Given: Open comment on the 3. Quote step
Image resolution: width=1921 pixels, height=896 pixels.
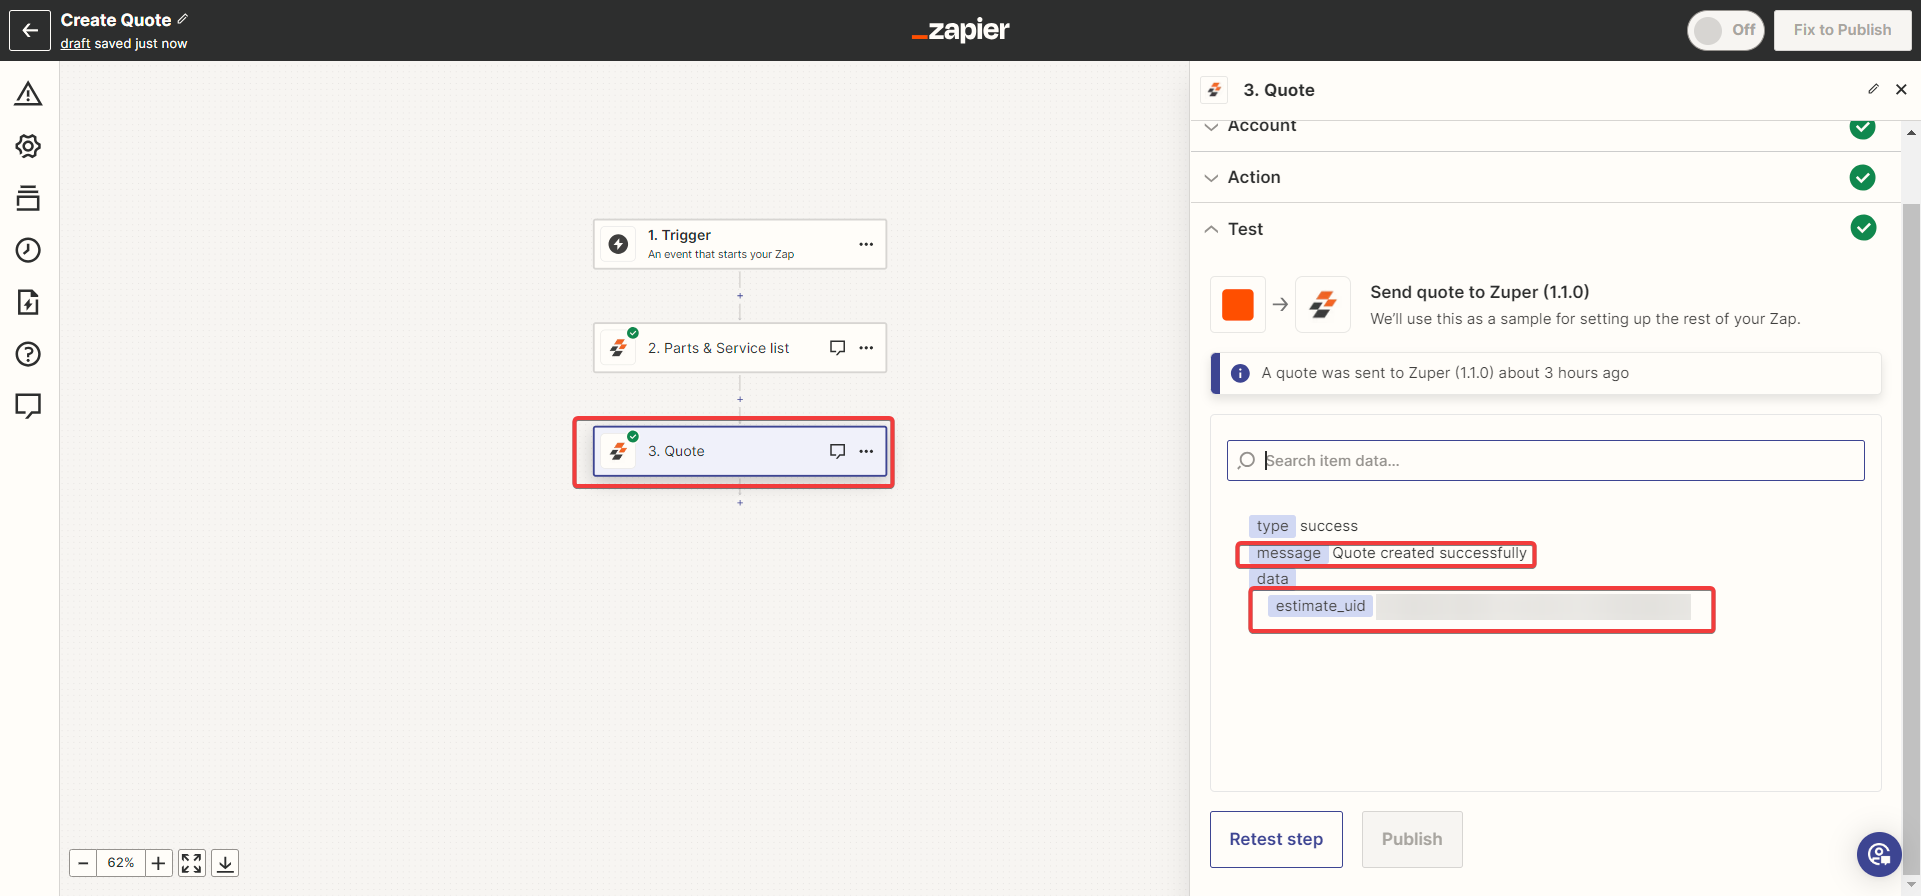Looking at the screenshot, I should pos(838,451).
